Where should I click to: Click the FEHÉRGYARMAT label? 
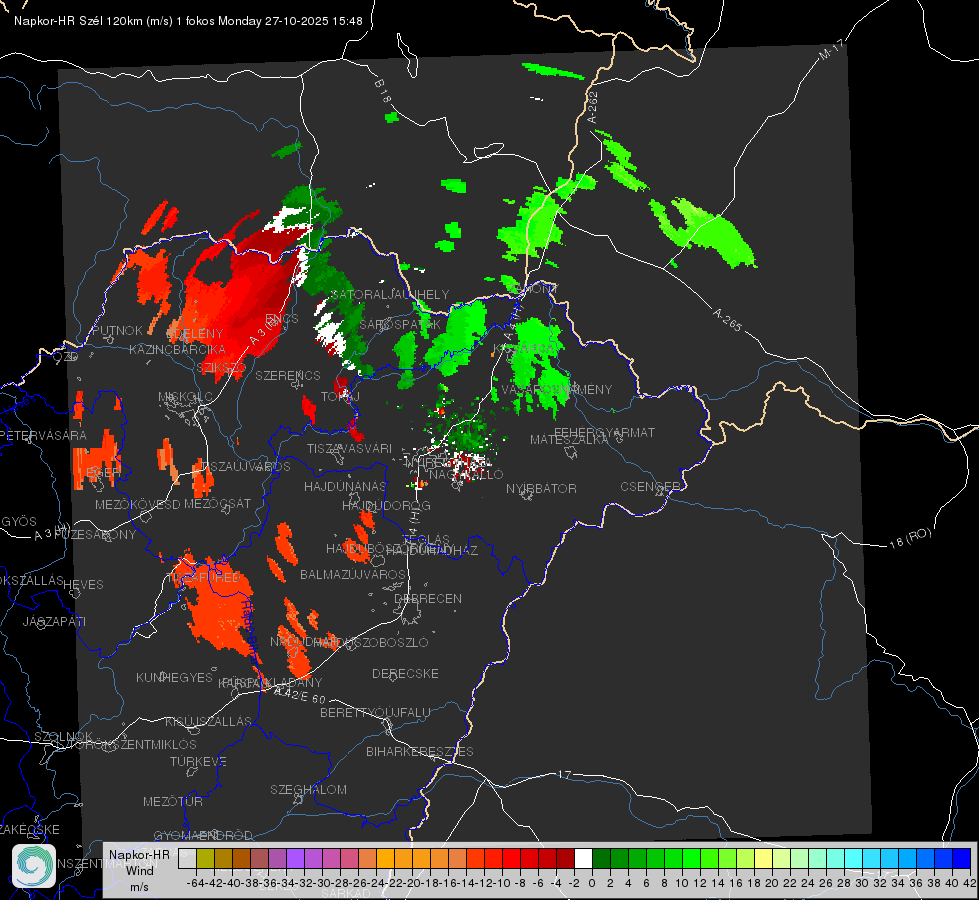point(604,432)
